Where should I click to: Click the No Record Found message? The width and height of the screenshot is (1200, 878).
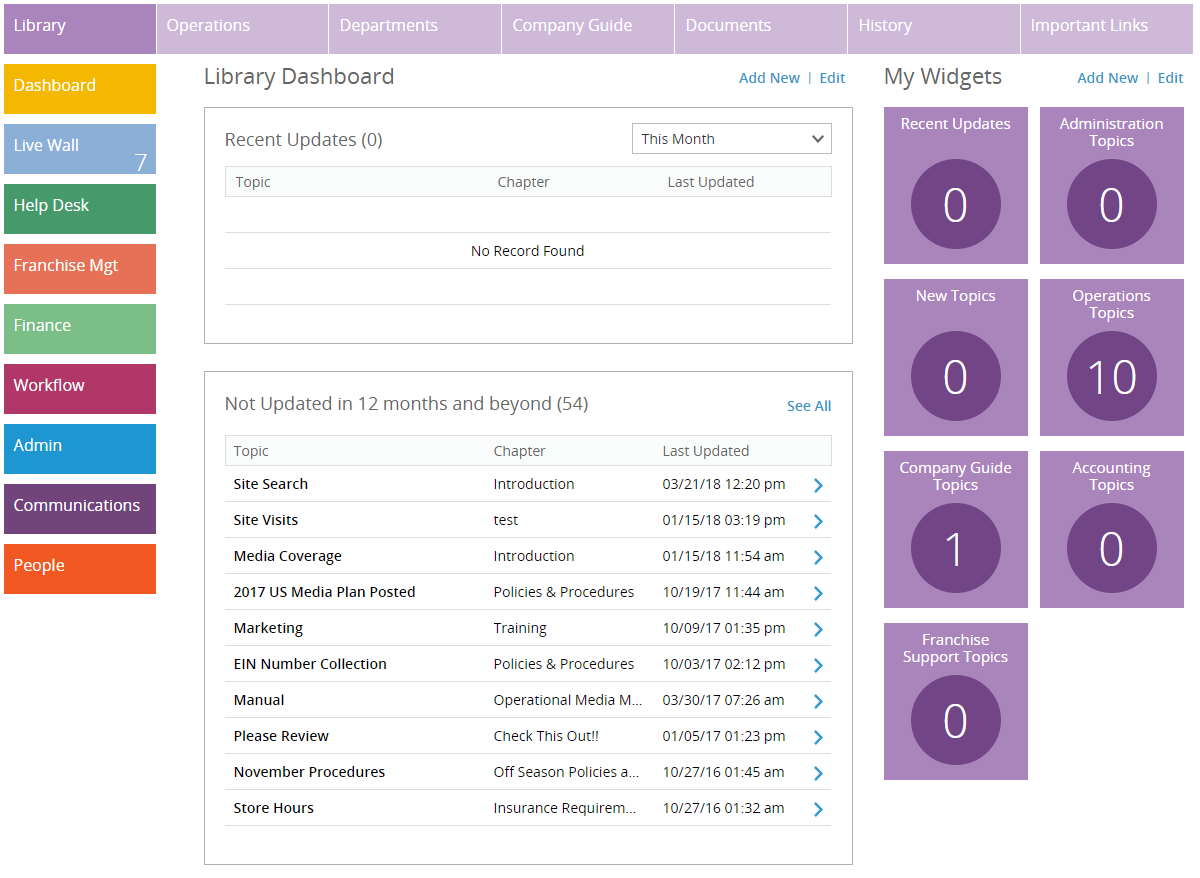coord(528,251)
